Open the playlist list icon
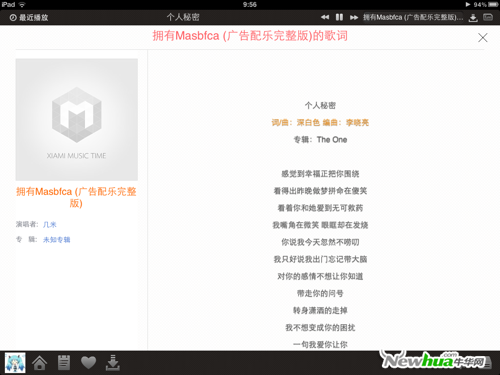This screenshot has height=375, width=500. (64, 363)
